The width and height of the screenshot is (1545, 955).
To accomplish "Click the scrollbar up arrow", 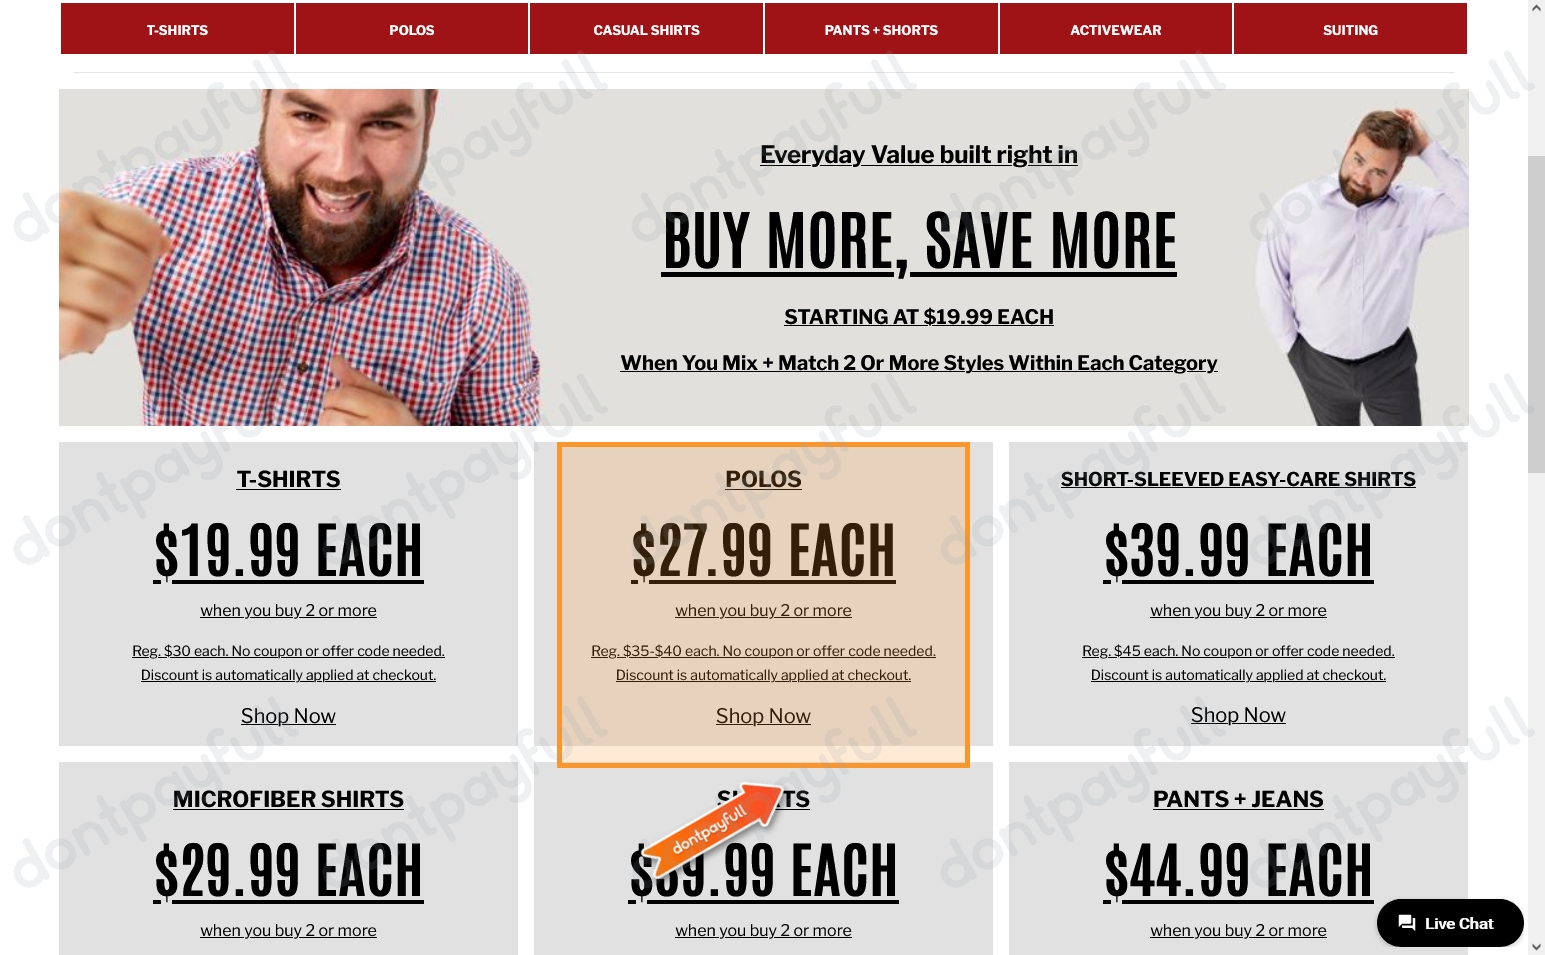I will point(1536,8).
